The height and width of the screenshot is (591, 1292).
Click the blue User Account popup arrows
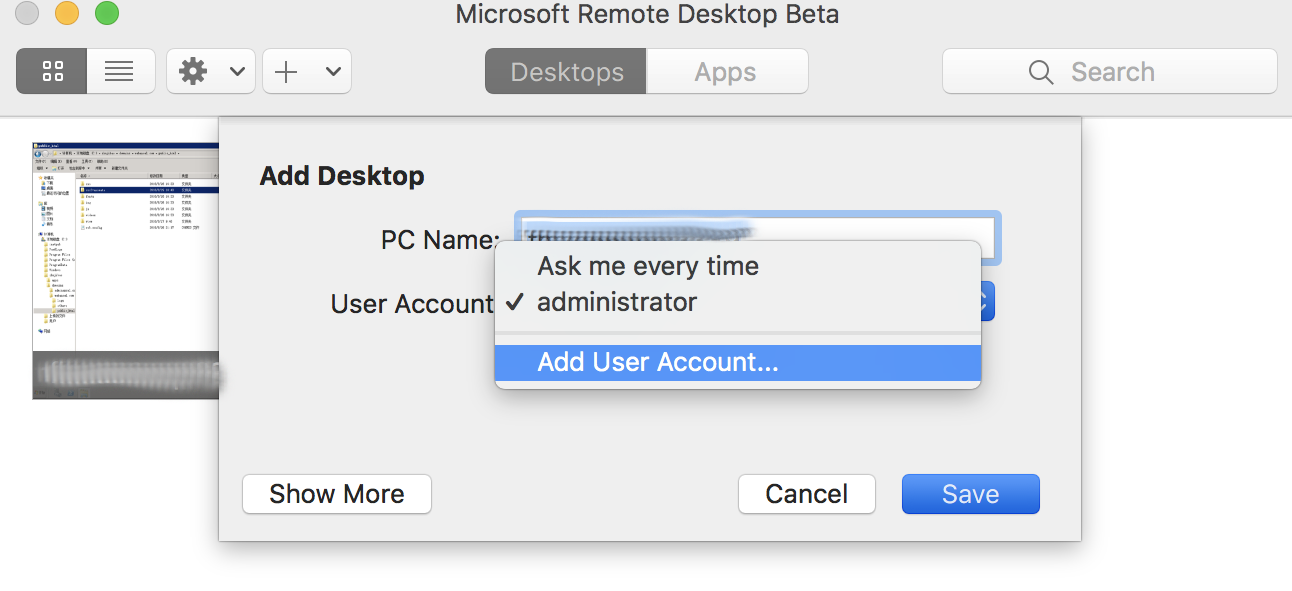(987, 301)
